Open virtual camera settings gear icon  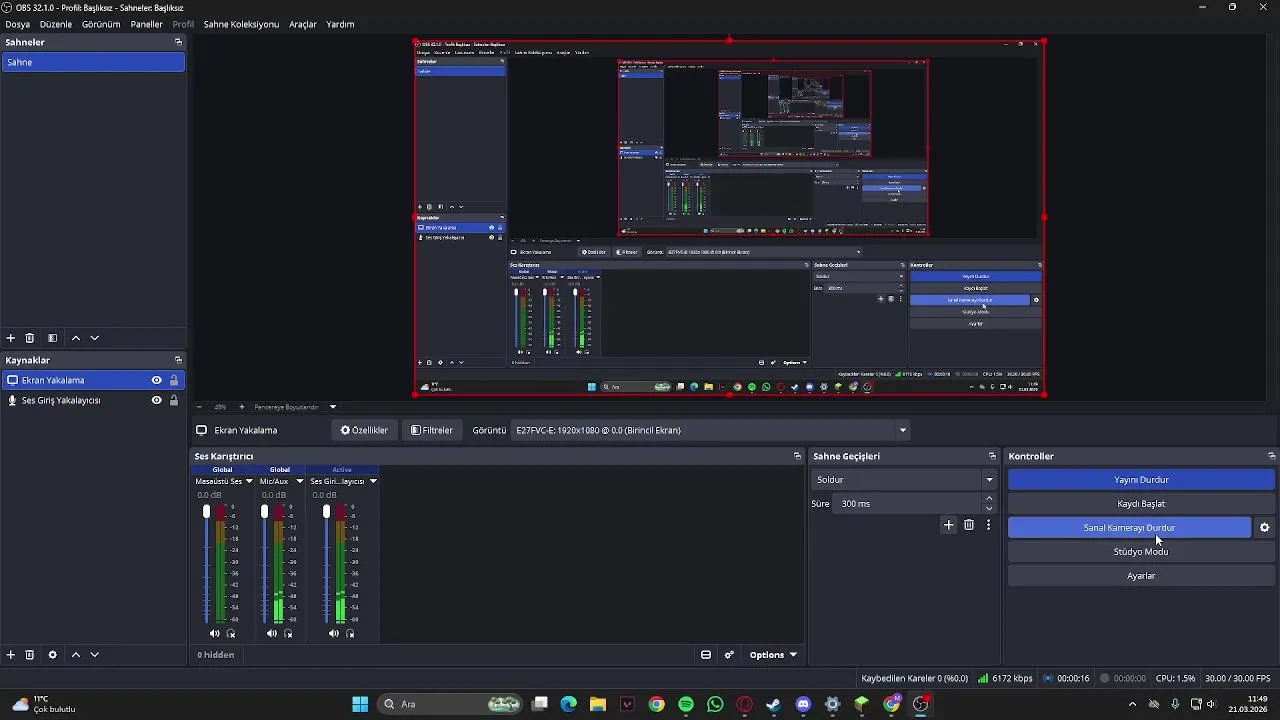click(1264, 528)
